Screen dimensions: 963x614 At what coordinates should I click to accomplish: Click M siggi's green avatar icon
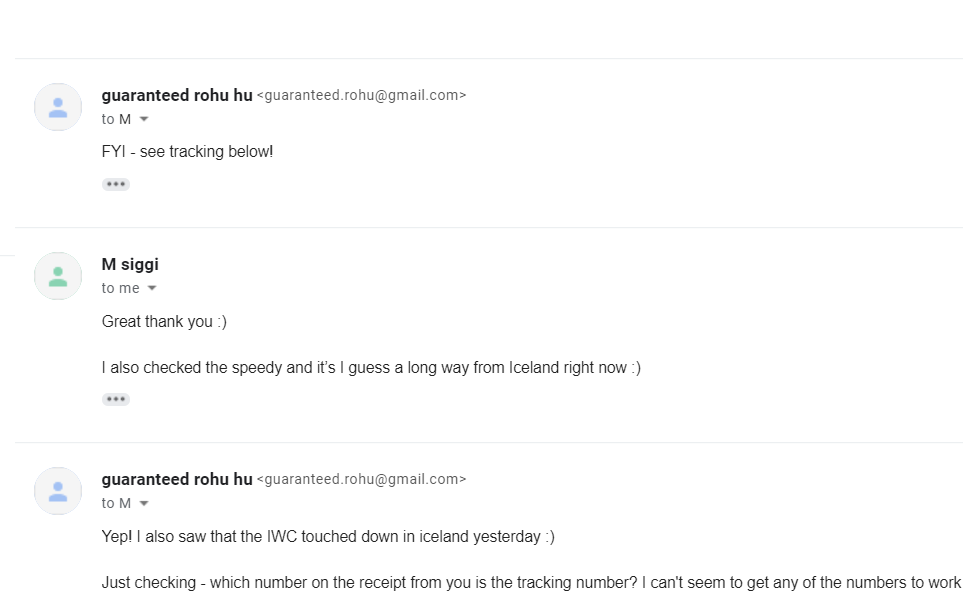(58, 276)
